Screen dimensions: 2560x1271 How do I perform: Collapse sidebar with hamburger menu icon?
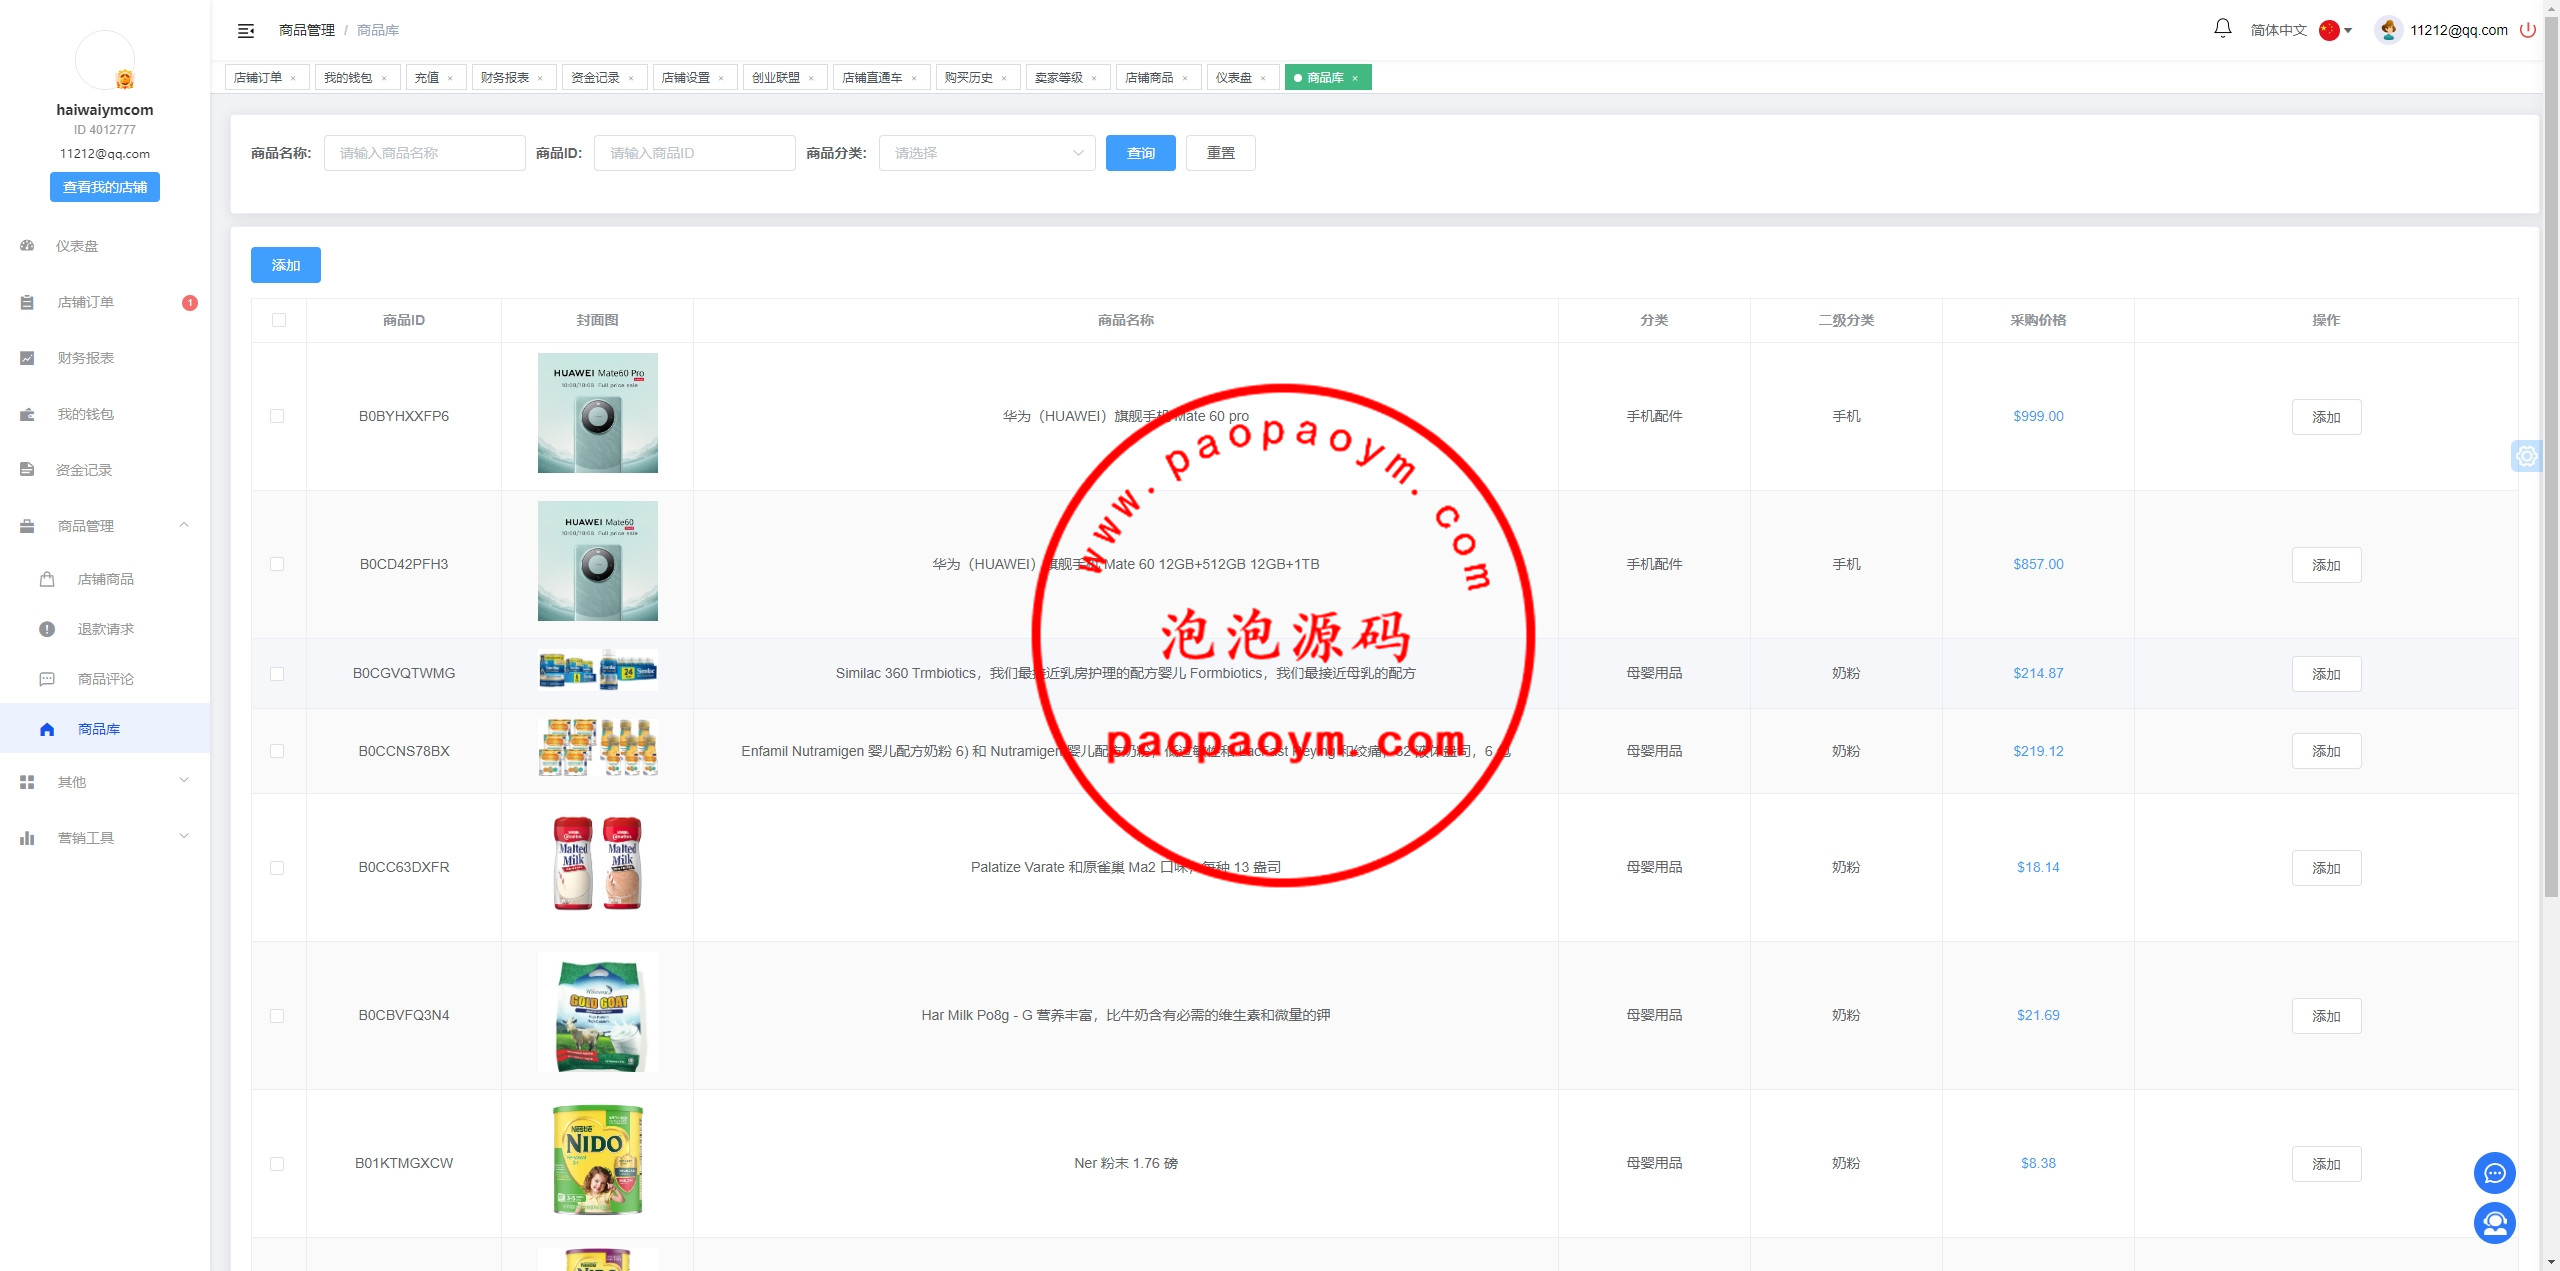pos(246,31)
